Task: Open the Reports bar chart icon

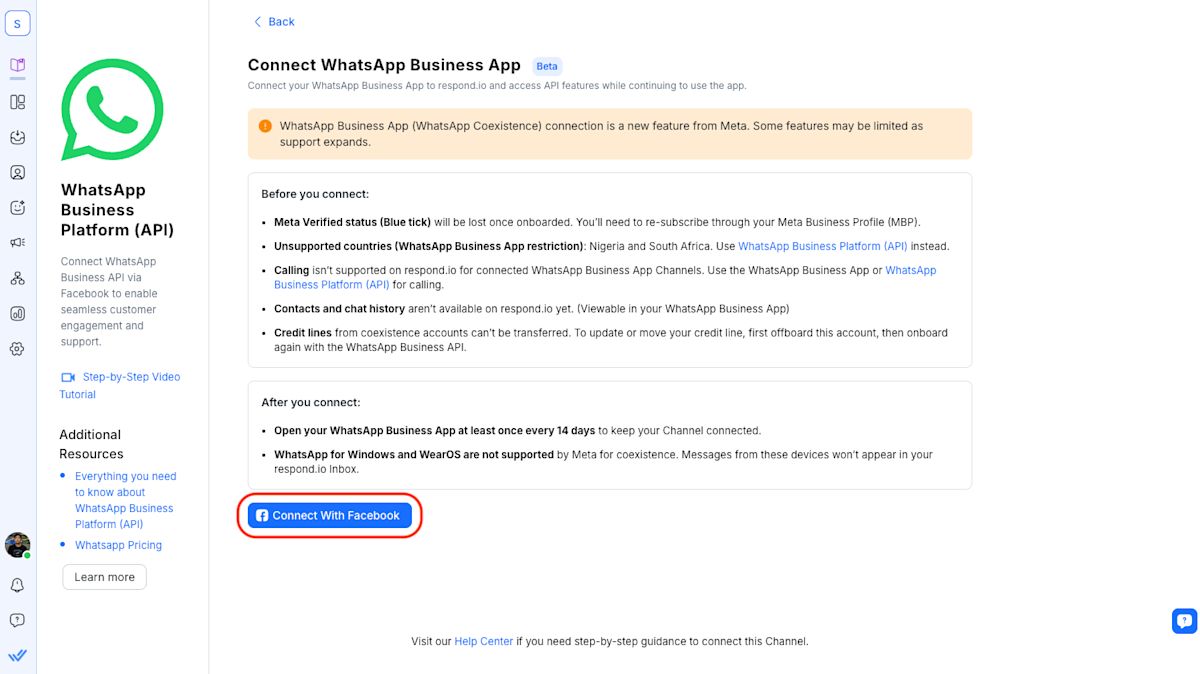Action: tap(17, 313)
